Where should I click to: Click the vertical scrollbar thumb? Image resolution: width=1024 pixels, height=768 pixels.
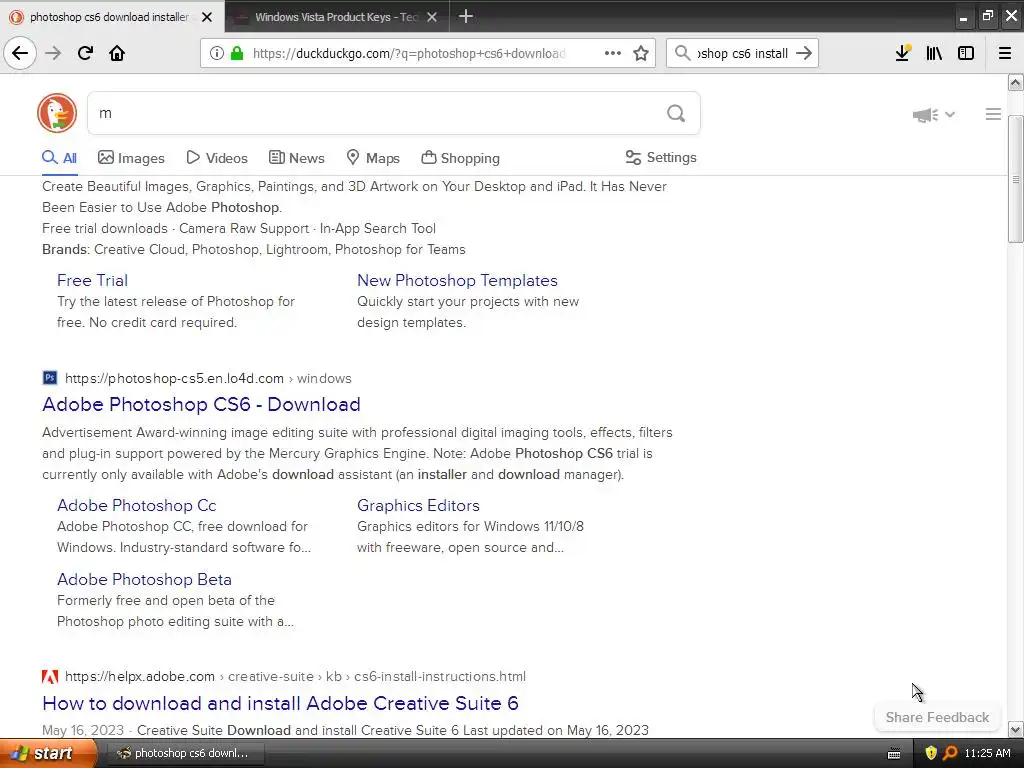coord(1016,179)
